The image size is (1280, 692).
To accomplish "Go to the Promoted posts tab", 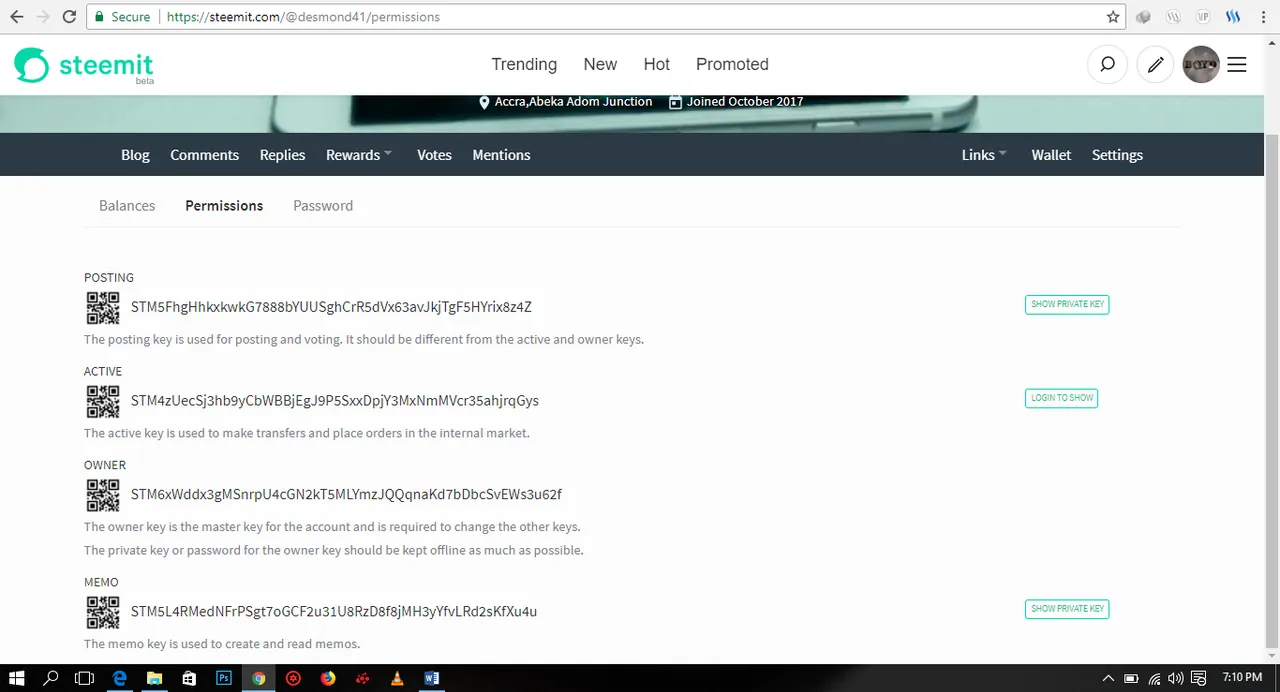I will click(x=732, y=64).
